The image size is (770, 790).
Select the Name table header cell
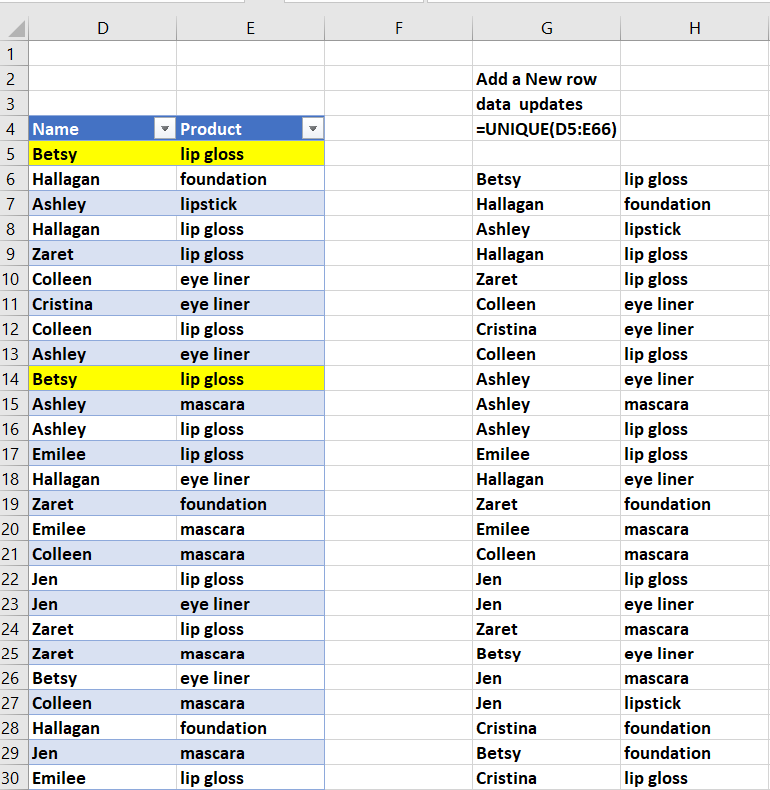(x=90, y=129)
